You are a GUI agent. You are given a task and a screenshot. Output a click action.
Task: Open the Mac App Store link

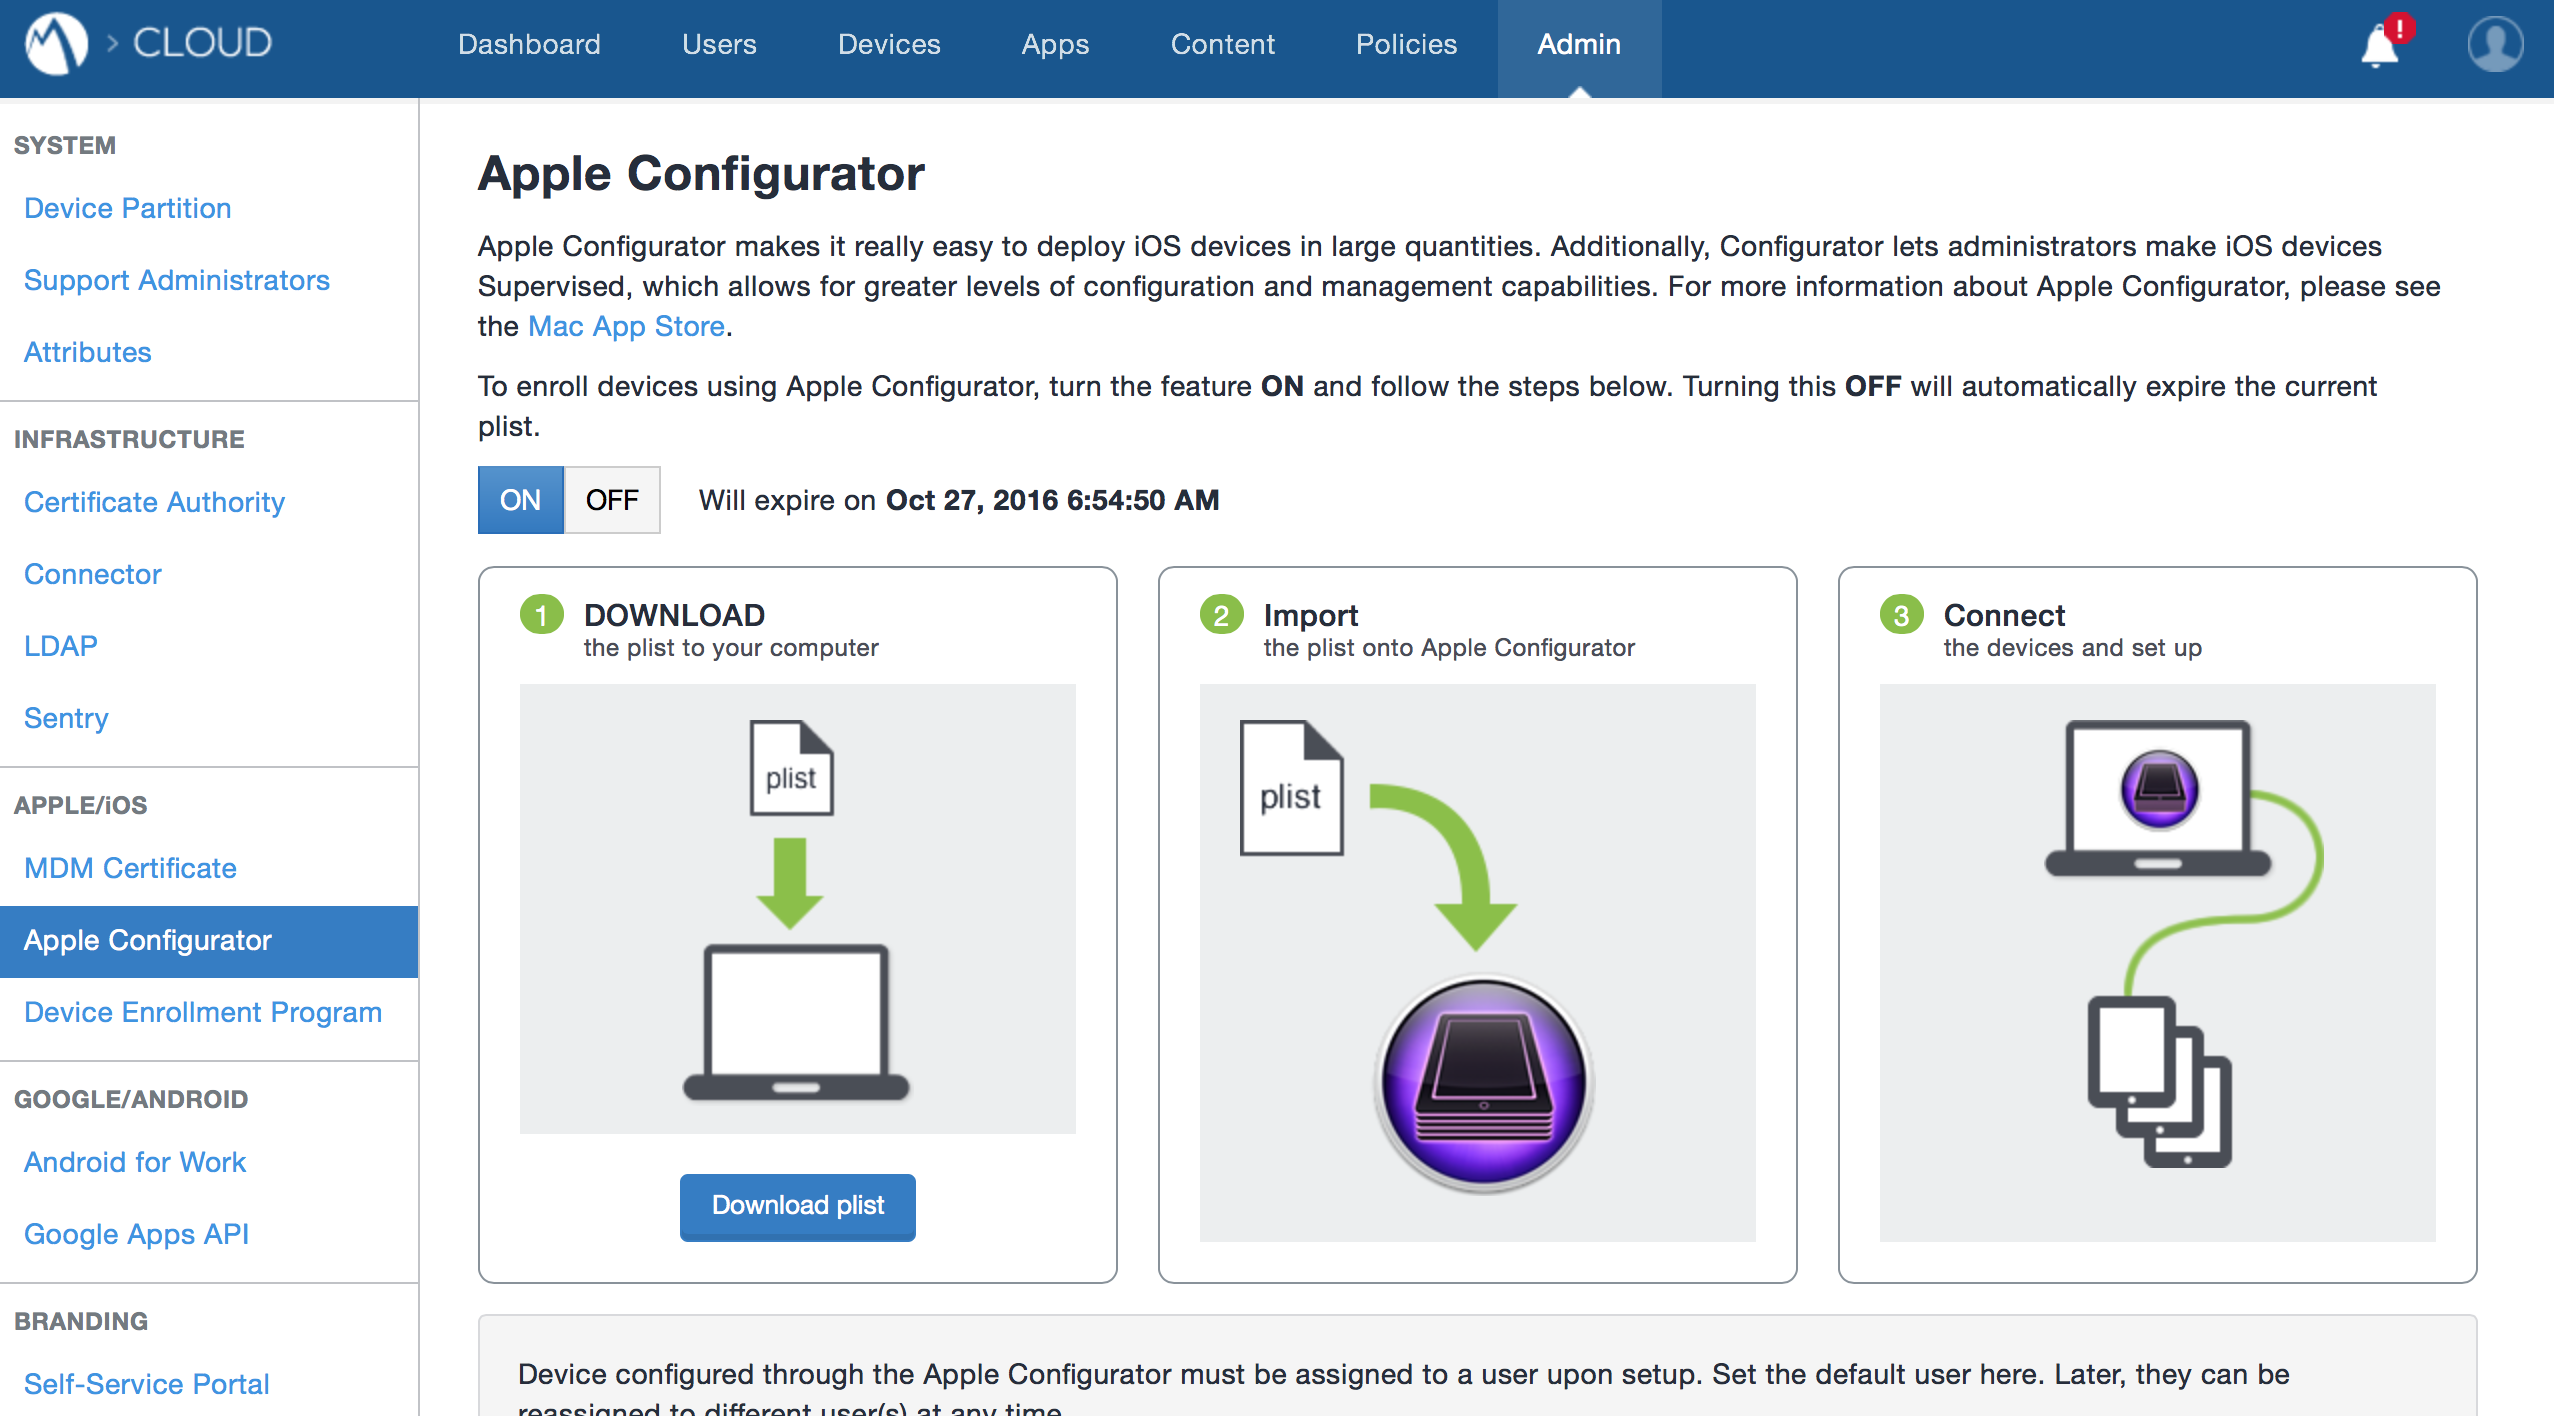pyautogui.click(x=626, y=325)
